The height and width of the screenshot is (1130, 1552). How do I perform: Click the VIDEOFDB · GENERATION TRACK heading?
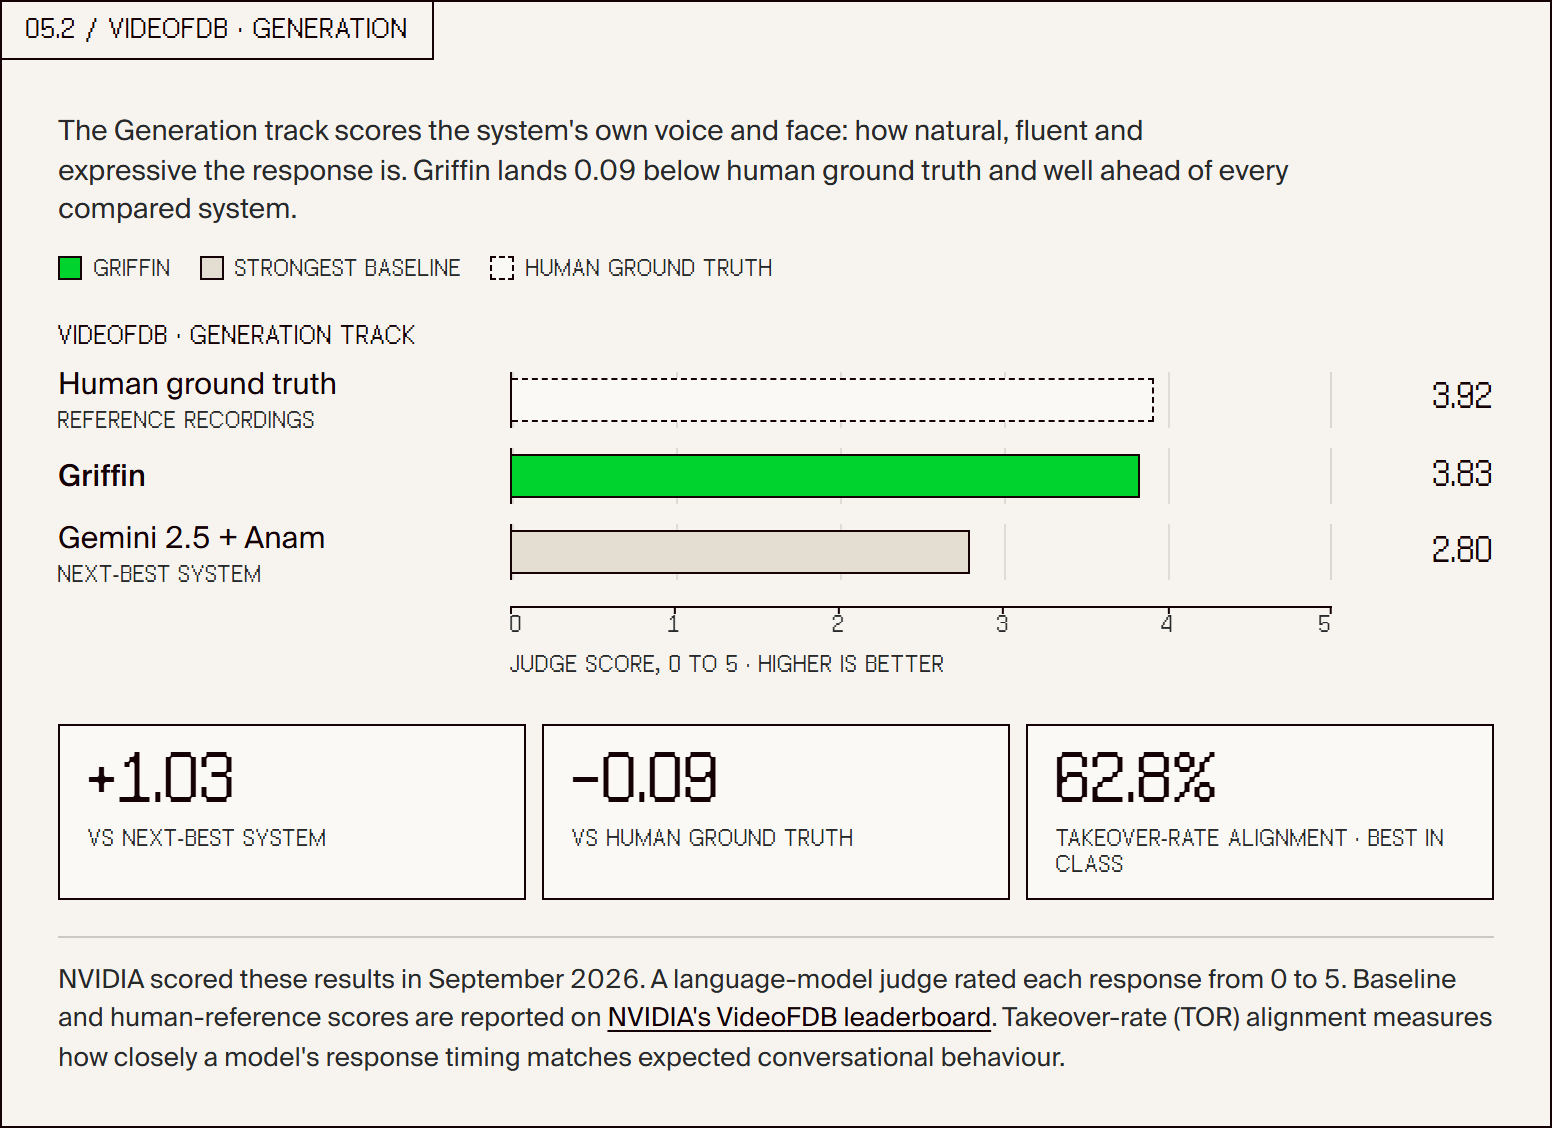[x=236, y=335]
